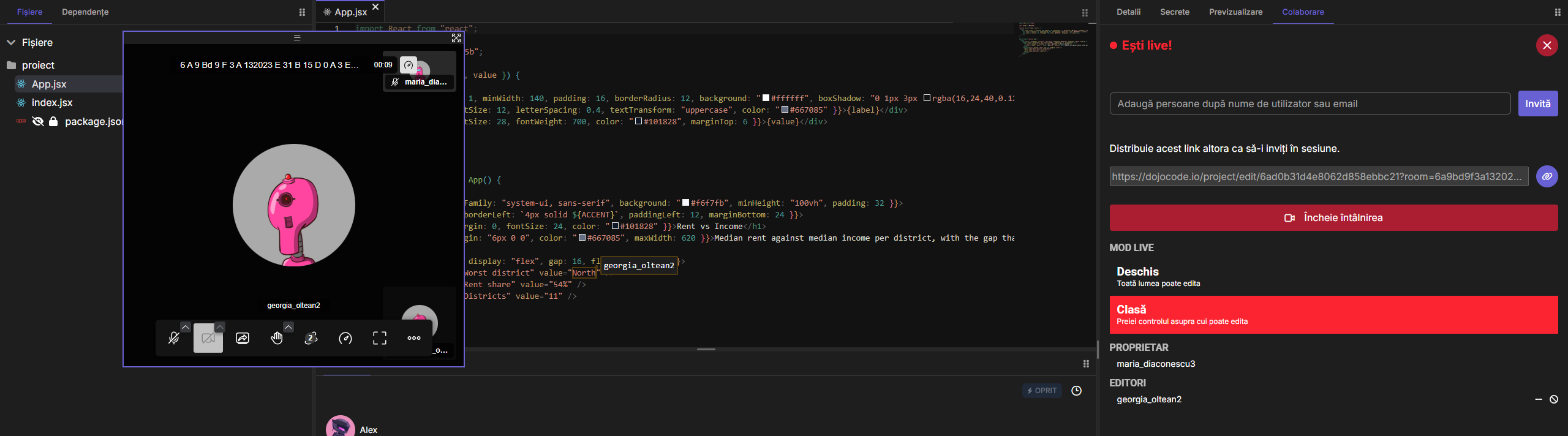Select the session share link field

[1319, 176]
